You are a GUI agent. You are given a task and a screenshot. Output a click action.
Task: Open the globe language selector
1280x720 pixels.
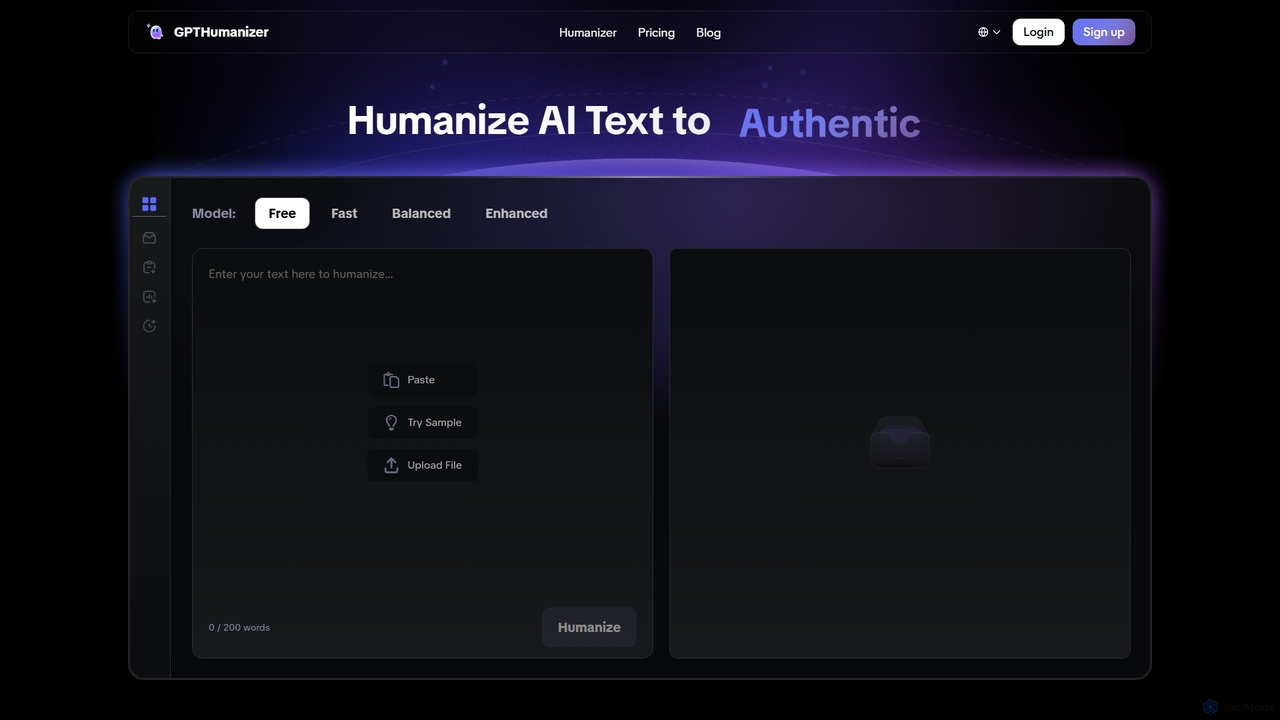point(989,32)
